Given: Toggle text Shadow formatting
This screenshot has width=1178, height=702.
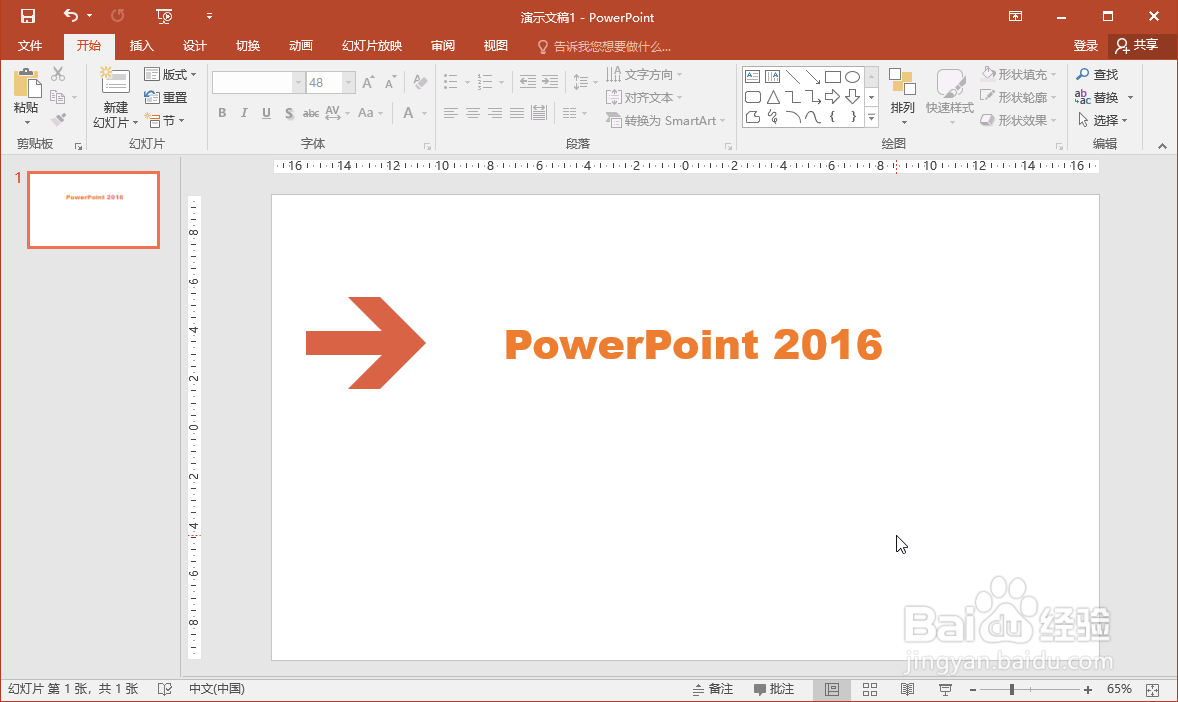Looking at the screenshot, I should tap(289, 113).
